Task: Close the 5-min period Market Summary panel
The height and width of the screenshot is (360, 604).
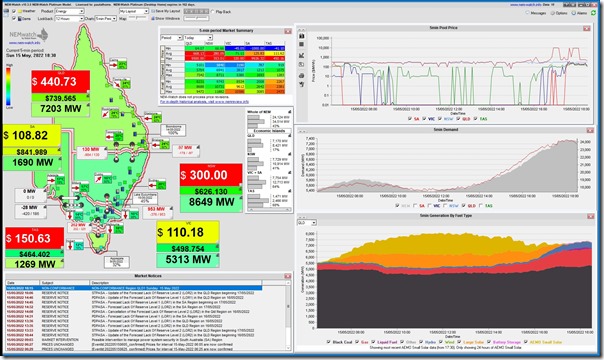Action: pos(288,31)
